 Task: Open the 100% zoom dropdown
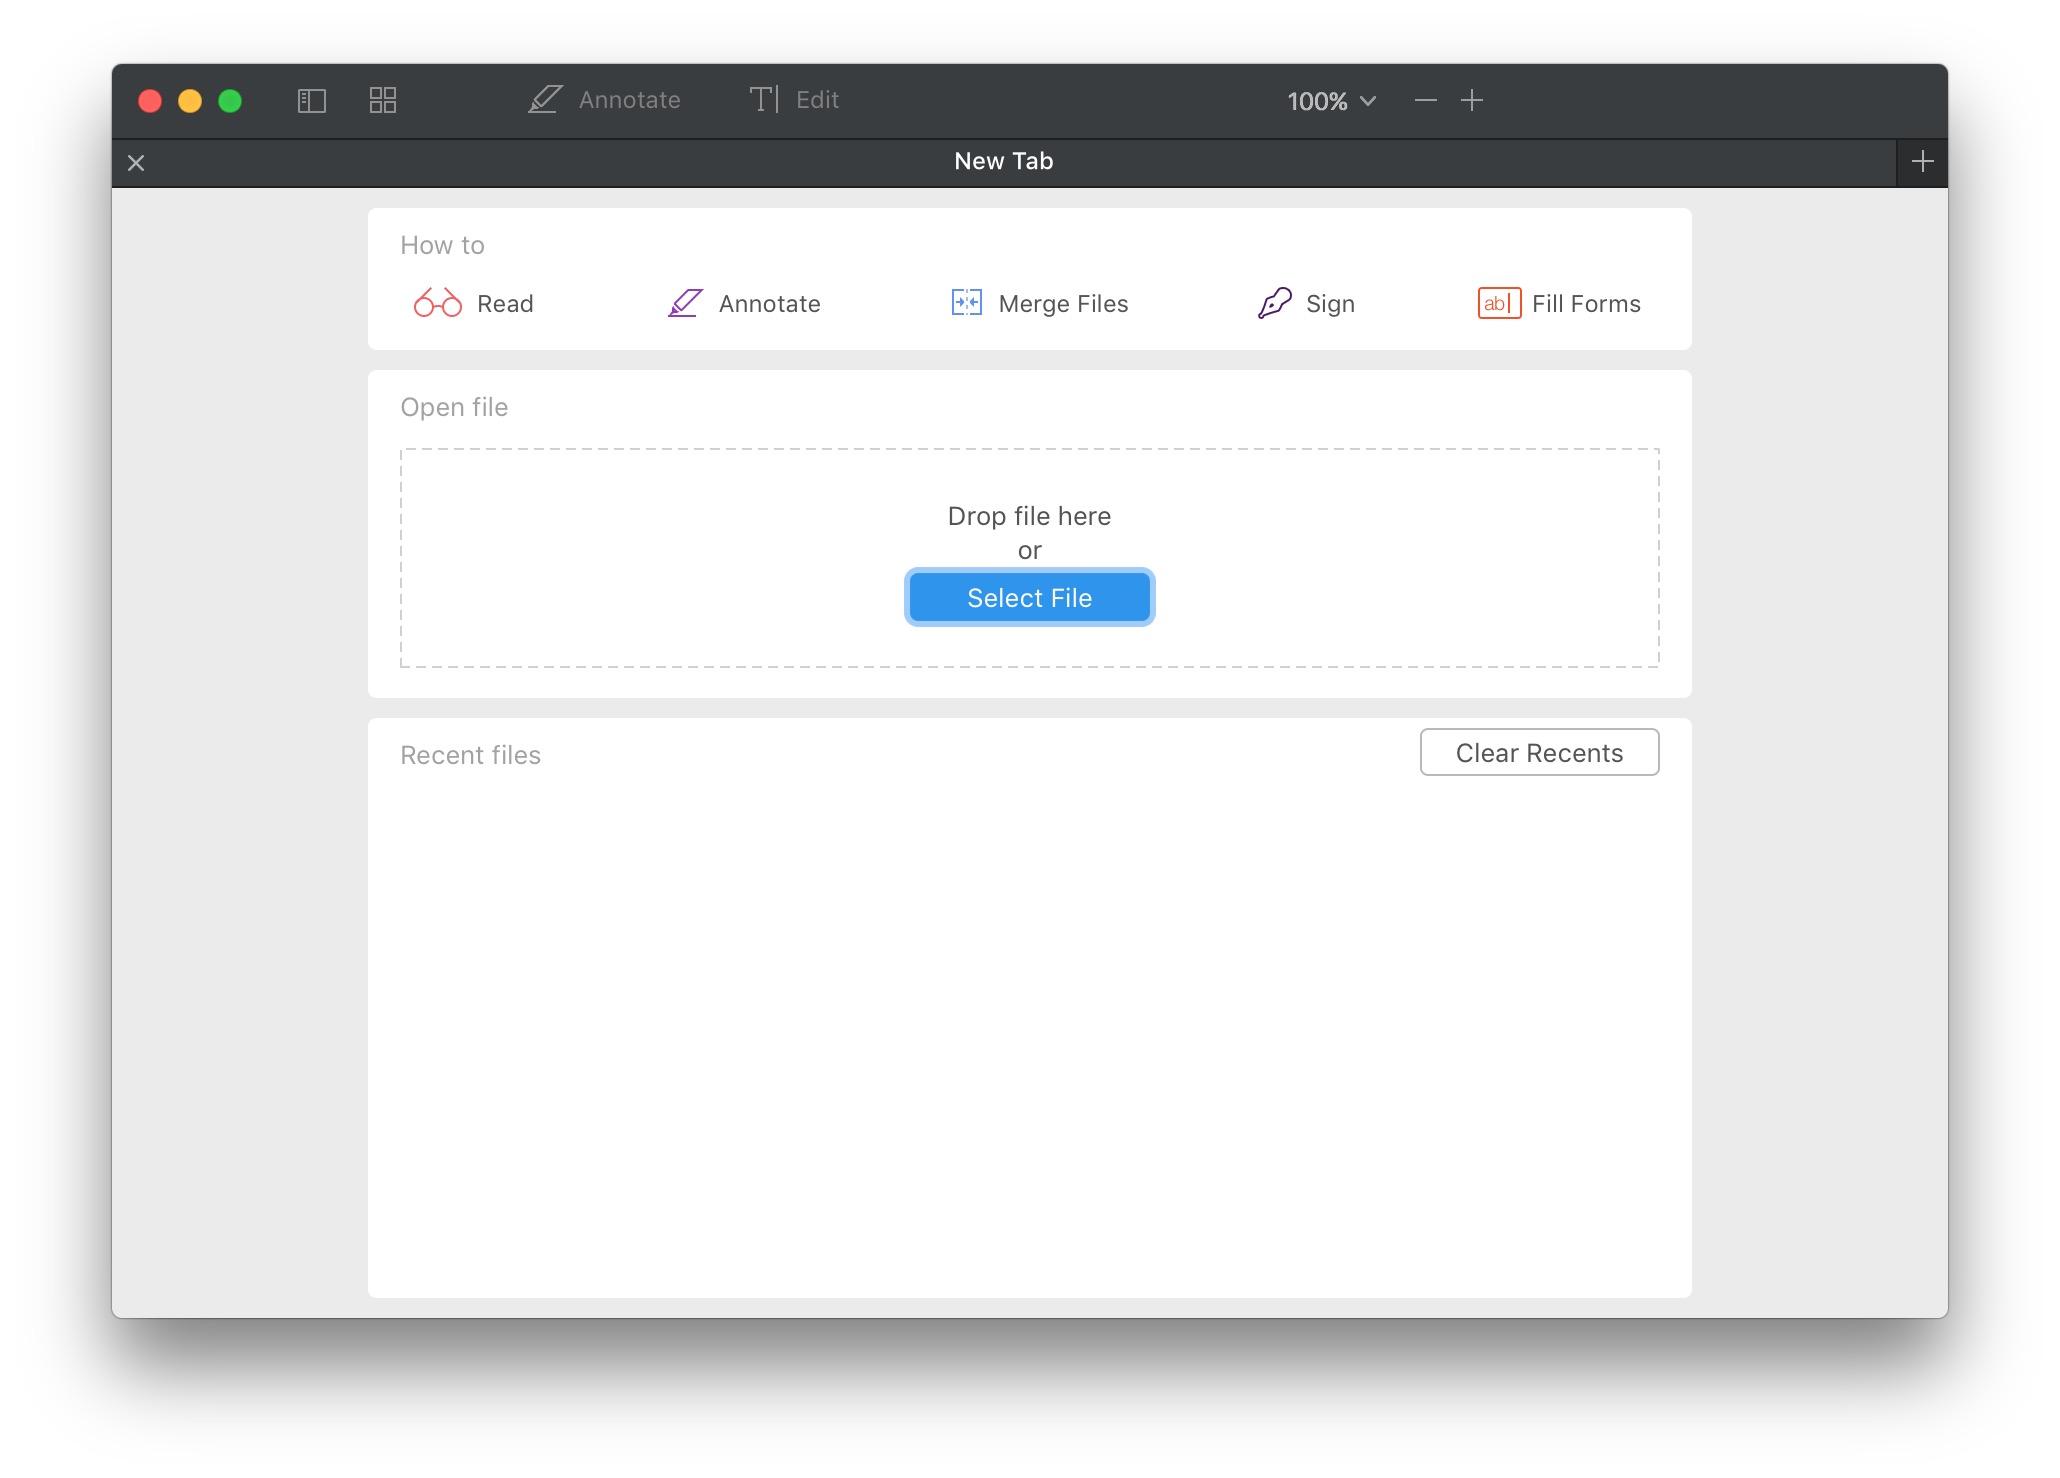click(x=1331, y=101)
